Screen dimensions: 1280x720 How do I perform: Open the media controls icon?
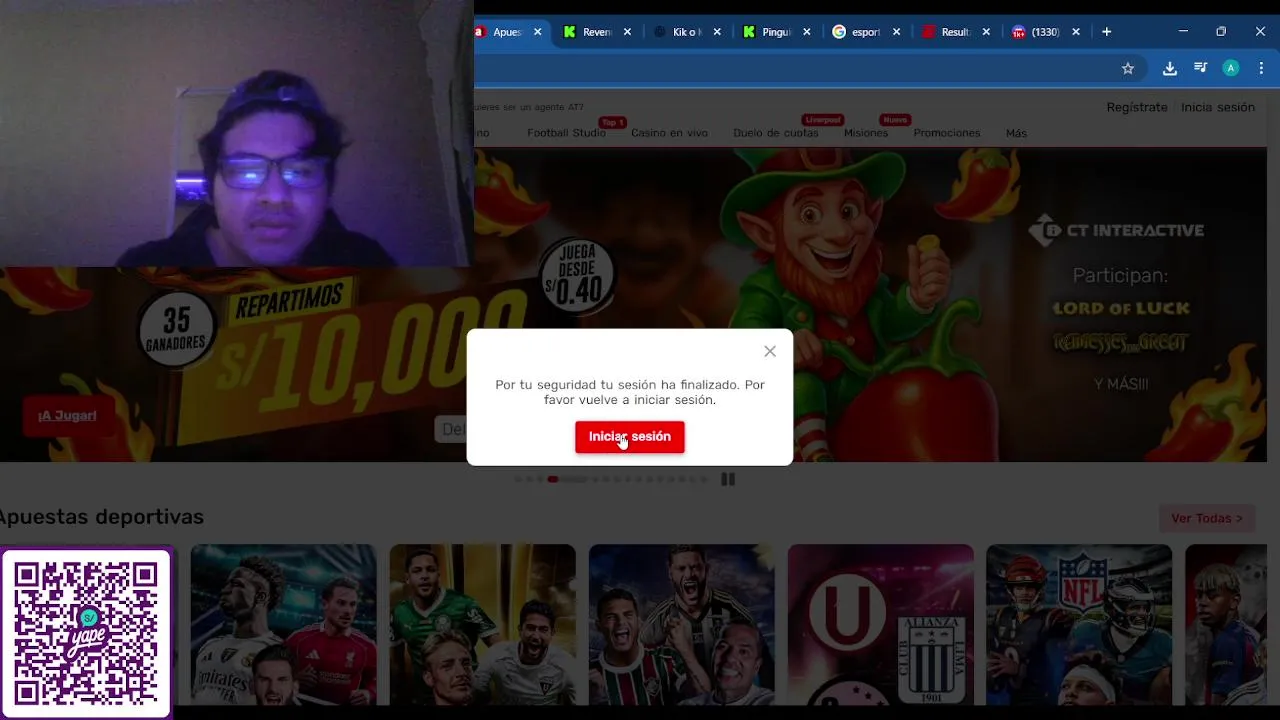(x=1200, y=68)
